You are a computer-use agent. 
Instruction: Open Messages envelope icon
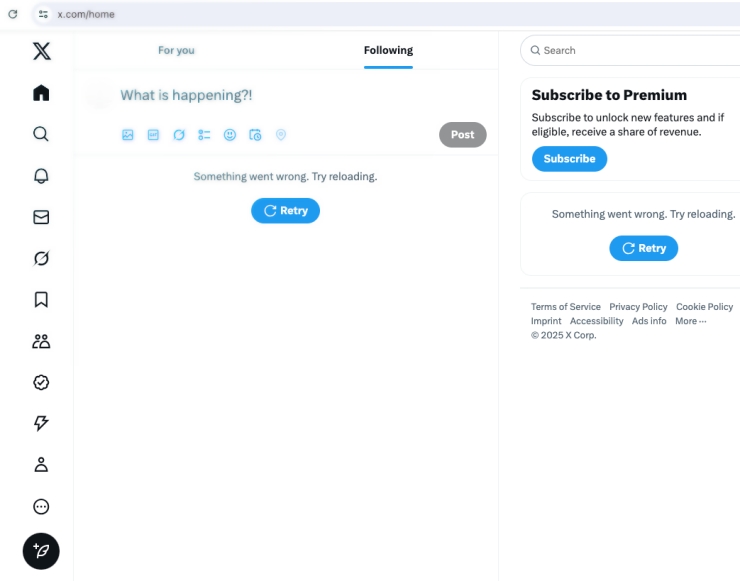[x=41, y=217]
